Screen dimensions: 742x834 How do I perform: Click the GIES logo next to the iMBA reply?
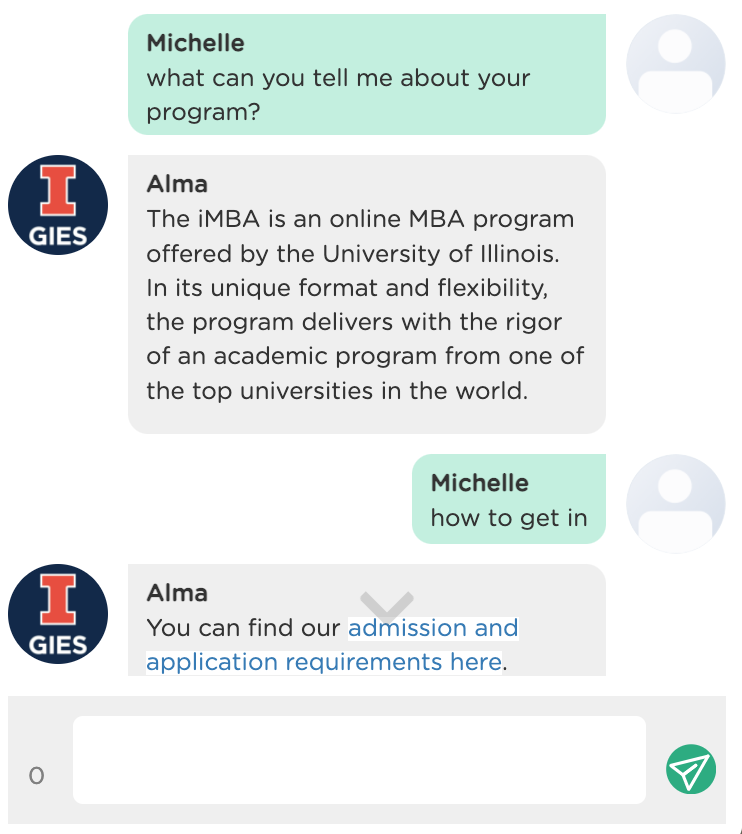coord(58,205)
